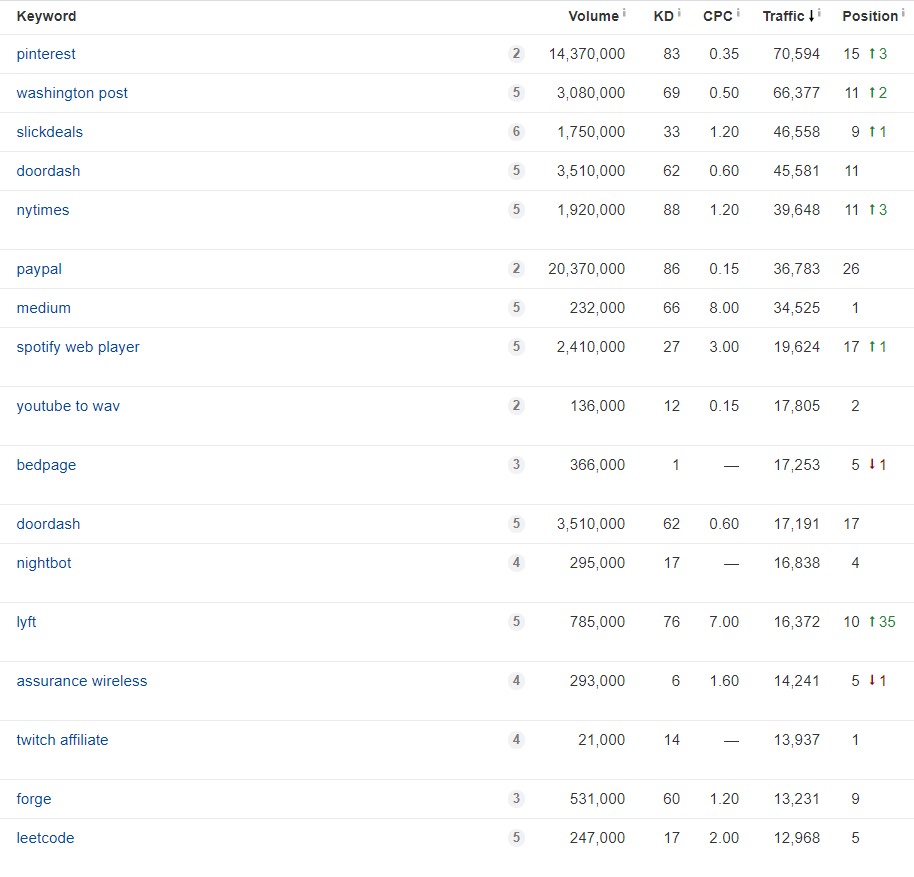914x877 pixels.
Task: Open the Position column info icon
Action: coord(903,12)
